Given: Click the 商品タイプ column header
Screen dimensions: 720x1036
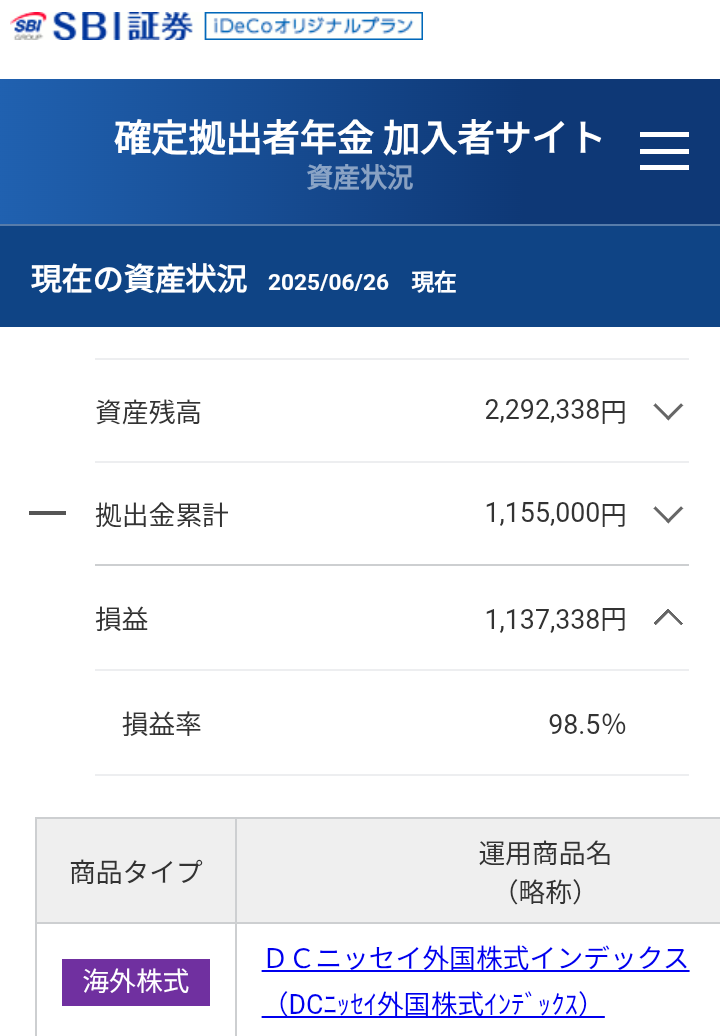Looking at the screenshot, I should click(x=136, y=871).
